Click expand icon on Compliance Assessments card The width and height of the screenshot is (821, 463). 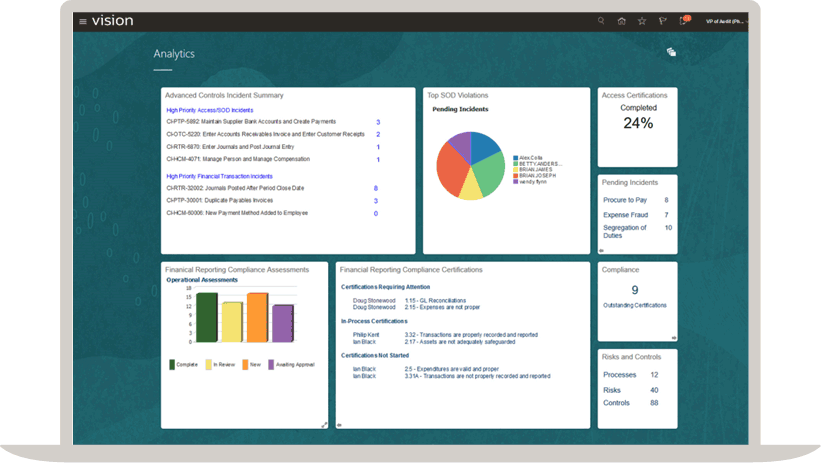point(324,424)
